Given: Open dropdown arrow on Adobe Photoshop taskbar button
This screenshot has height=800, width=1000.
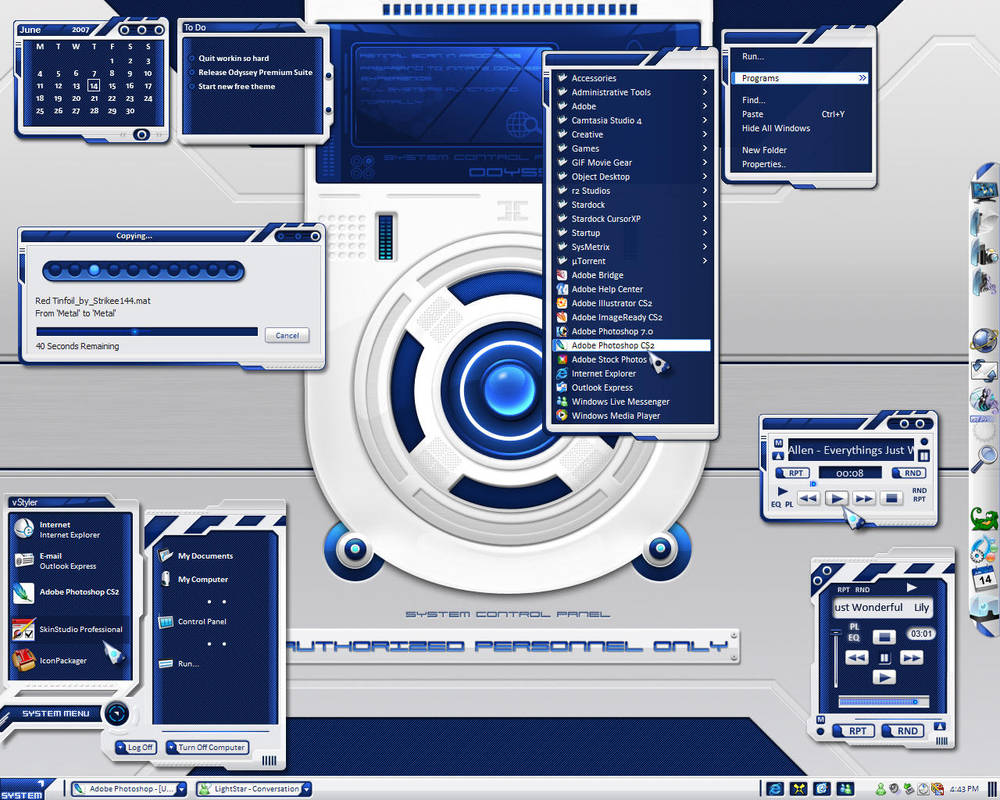Looking at the screenshot, I should pyautogui.click(x=181, y=789).
